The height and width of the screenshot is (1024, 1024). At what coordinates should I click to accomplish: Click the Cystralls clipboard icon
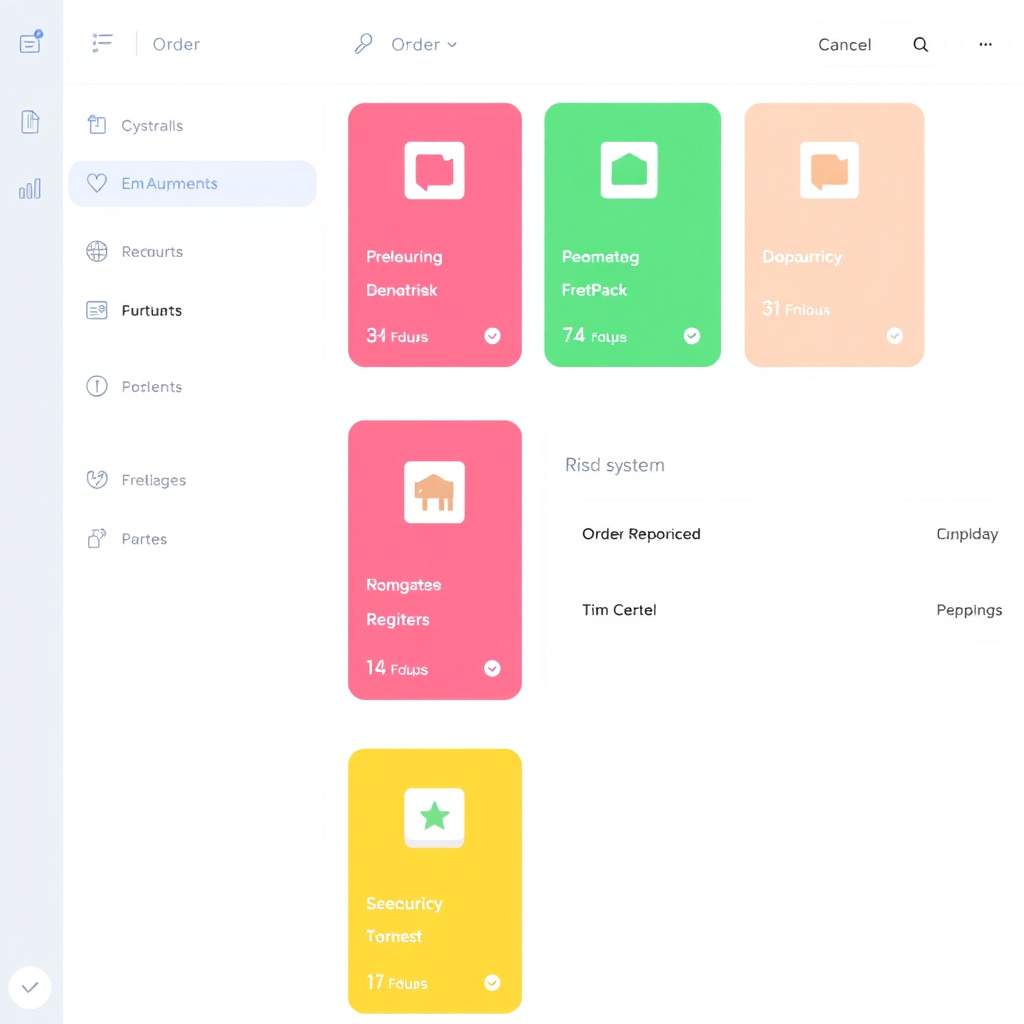[x=97, y=124]
